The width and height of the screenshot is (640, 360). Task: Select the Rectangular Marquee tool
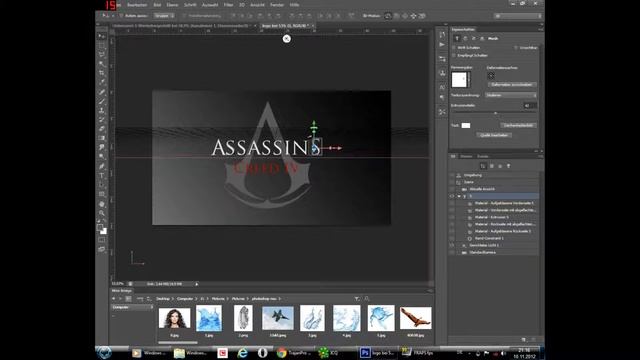(x=102, y=46)
